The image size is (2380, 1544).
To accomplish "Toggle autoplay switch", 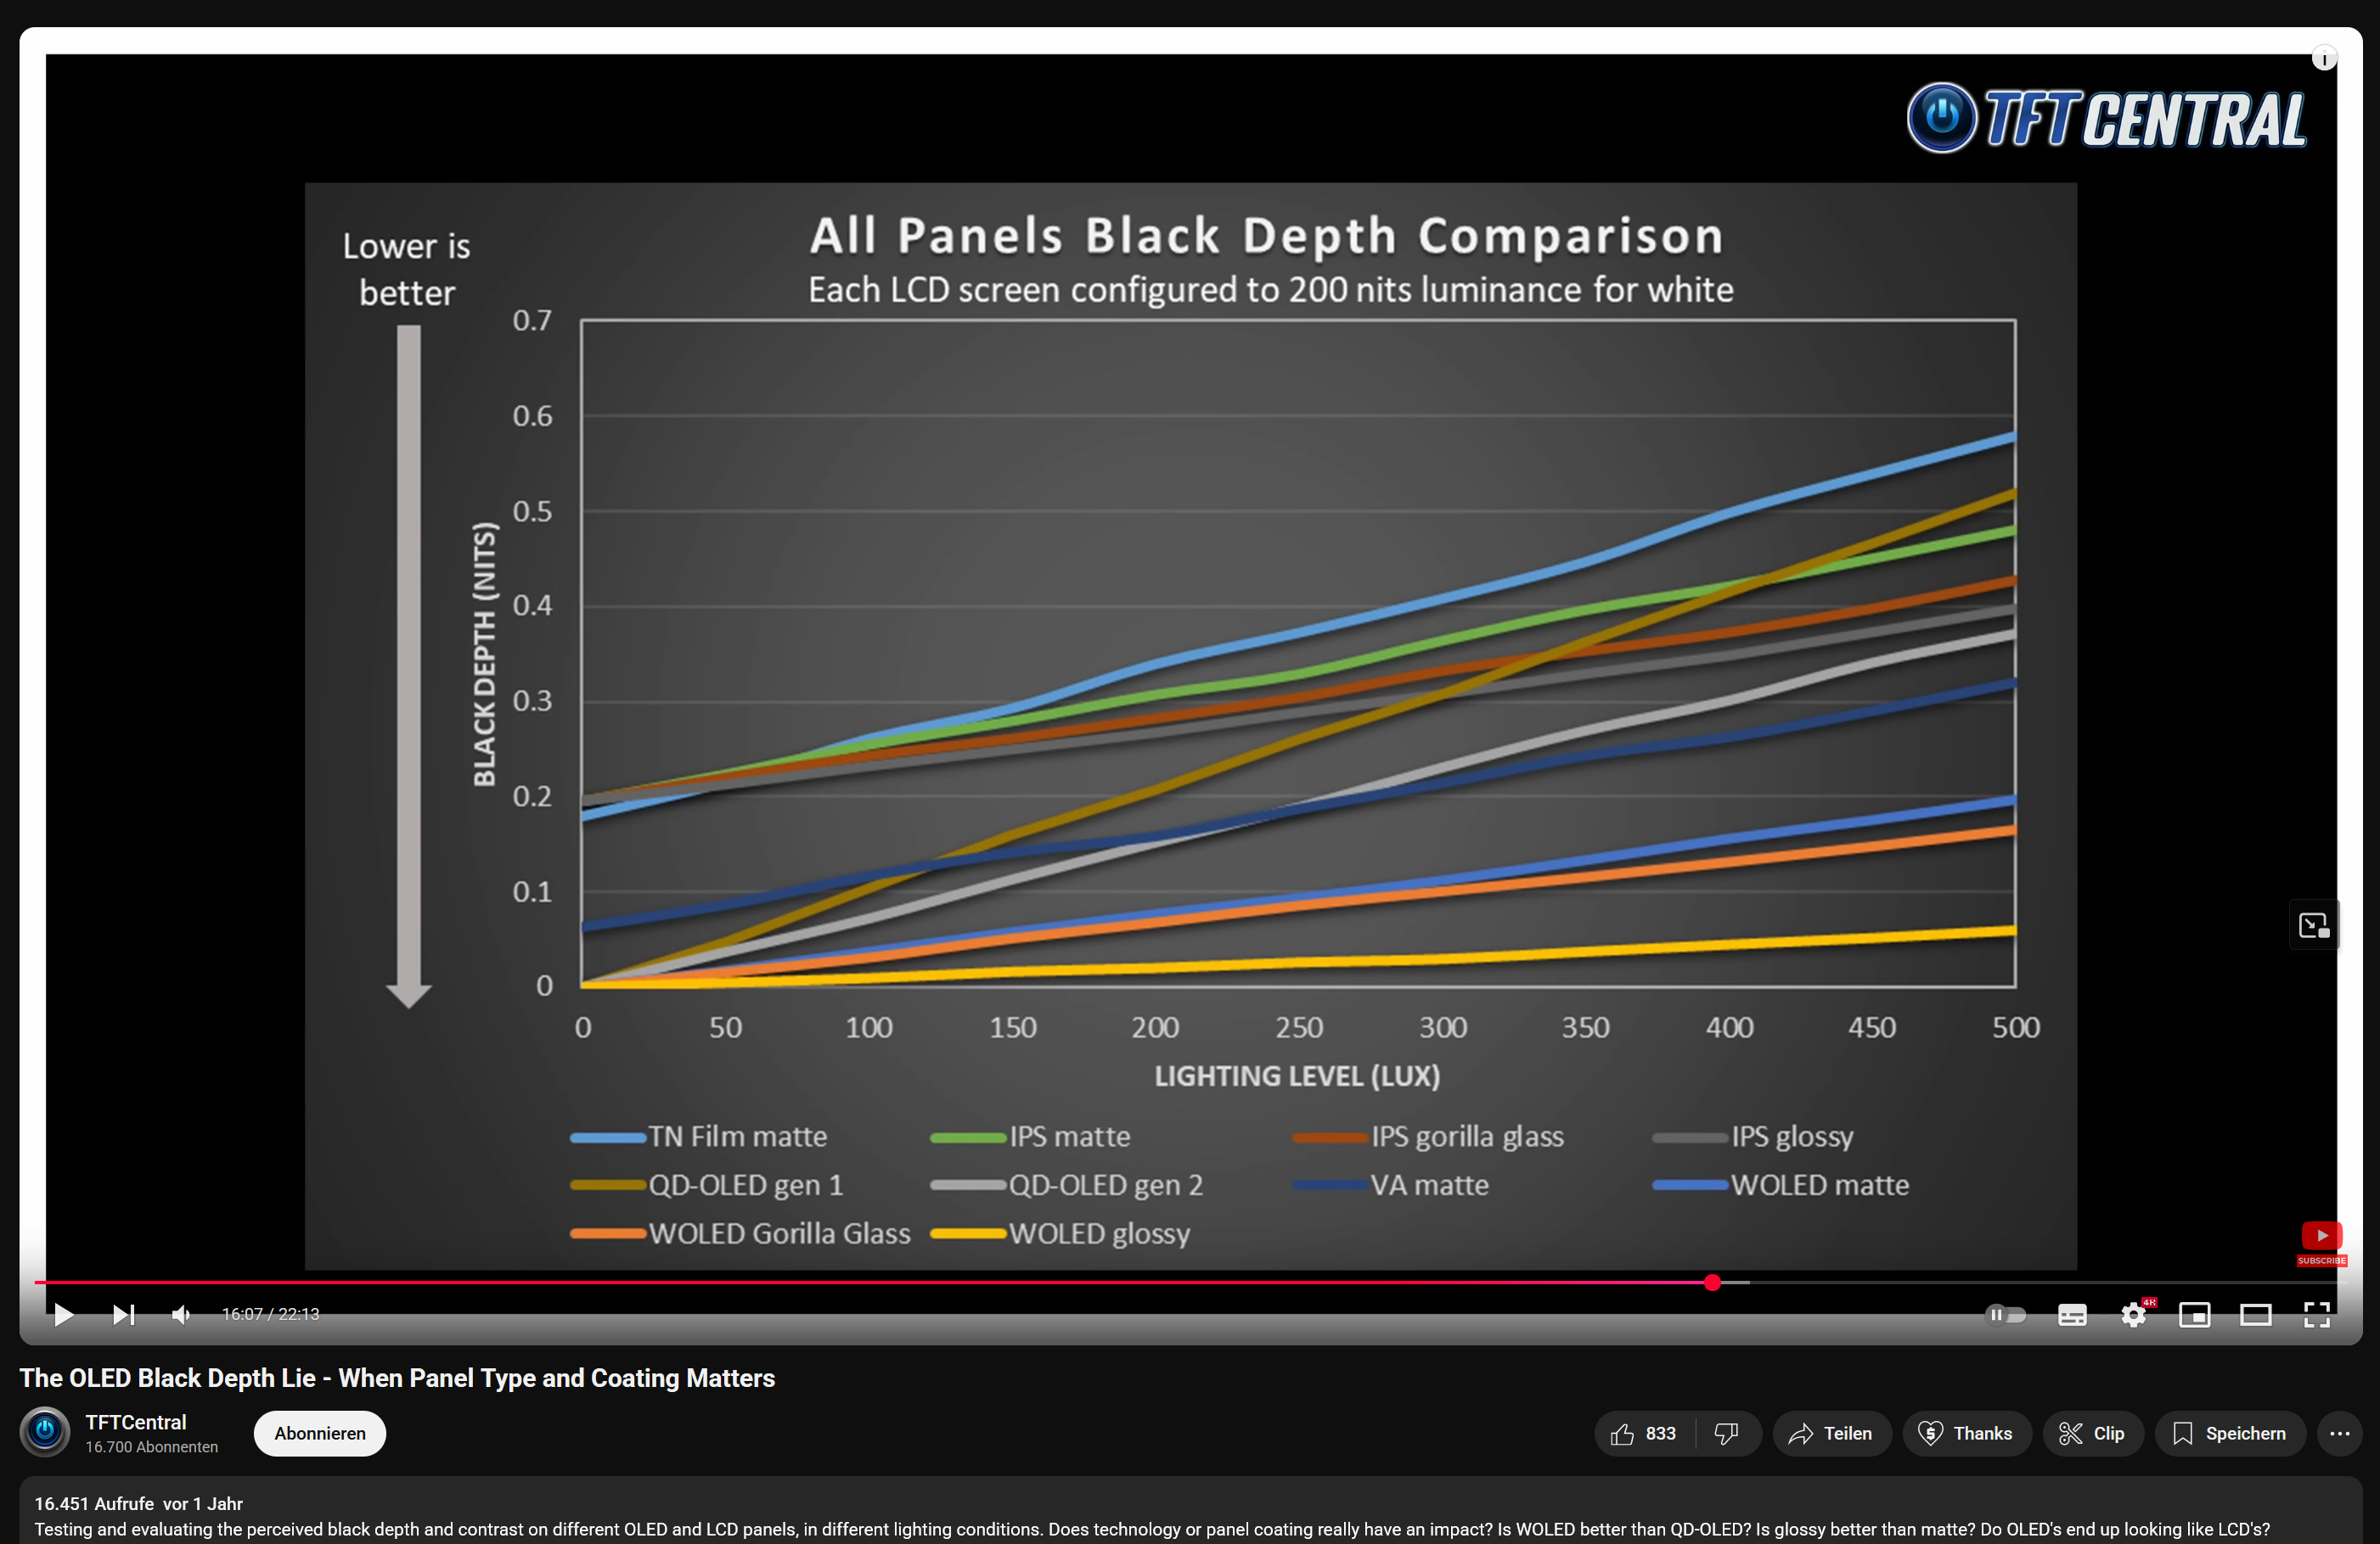I will click(x=2005, y=1314).
